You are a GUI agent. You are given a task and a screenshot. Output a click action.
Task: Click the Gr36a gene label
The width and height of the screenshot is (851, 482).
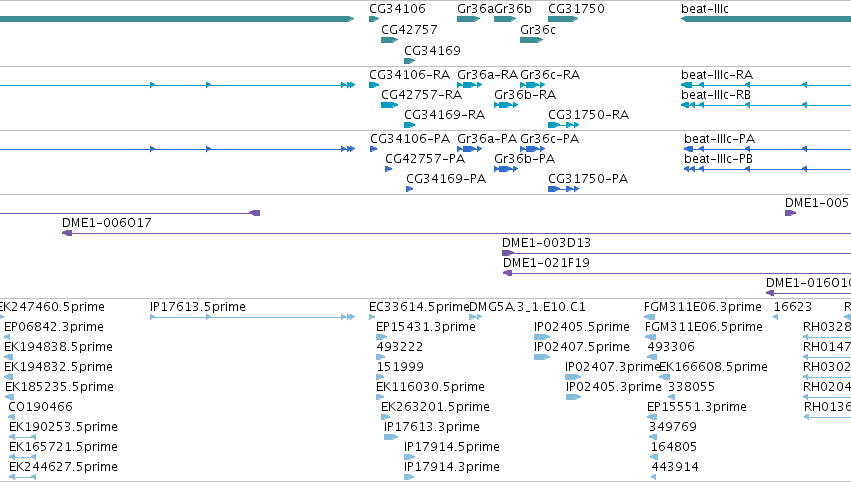(x=475, y=9)
